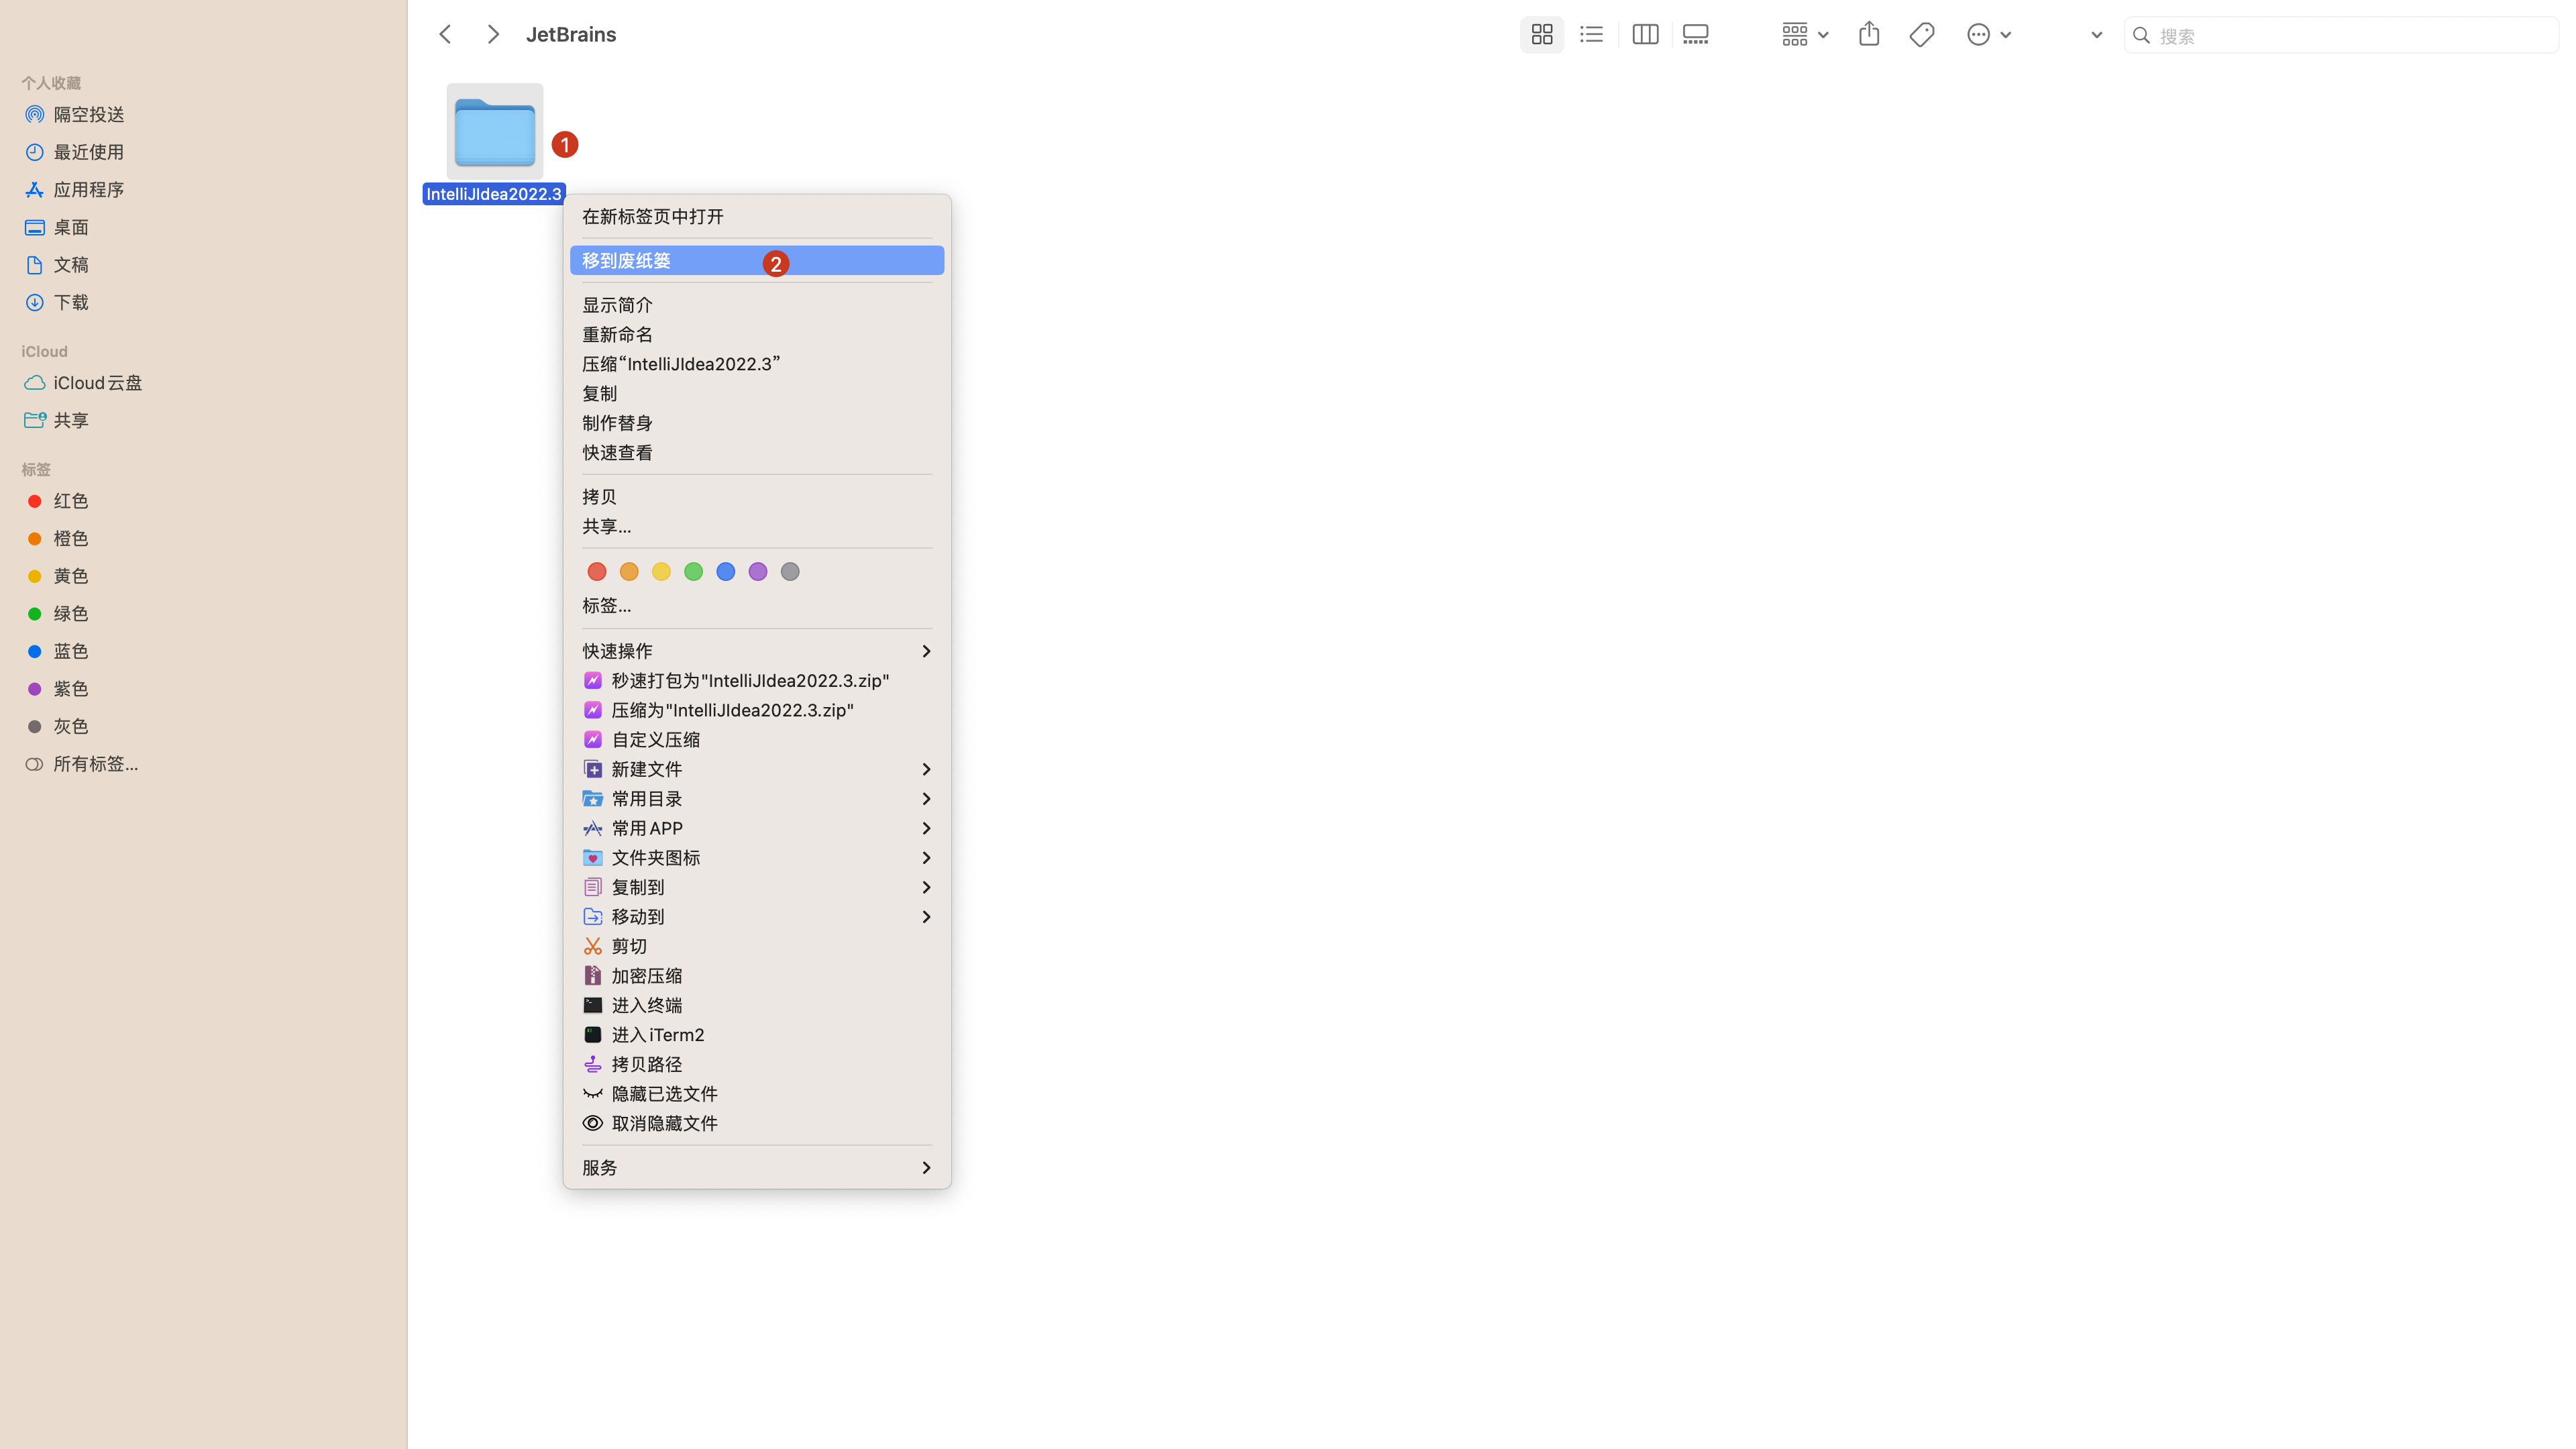Screen dimensions: 2576x1449
Task: Go back with the left chevron
Action: 445,35
